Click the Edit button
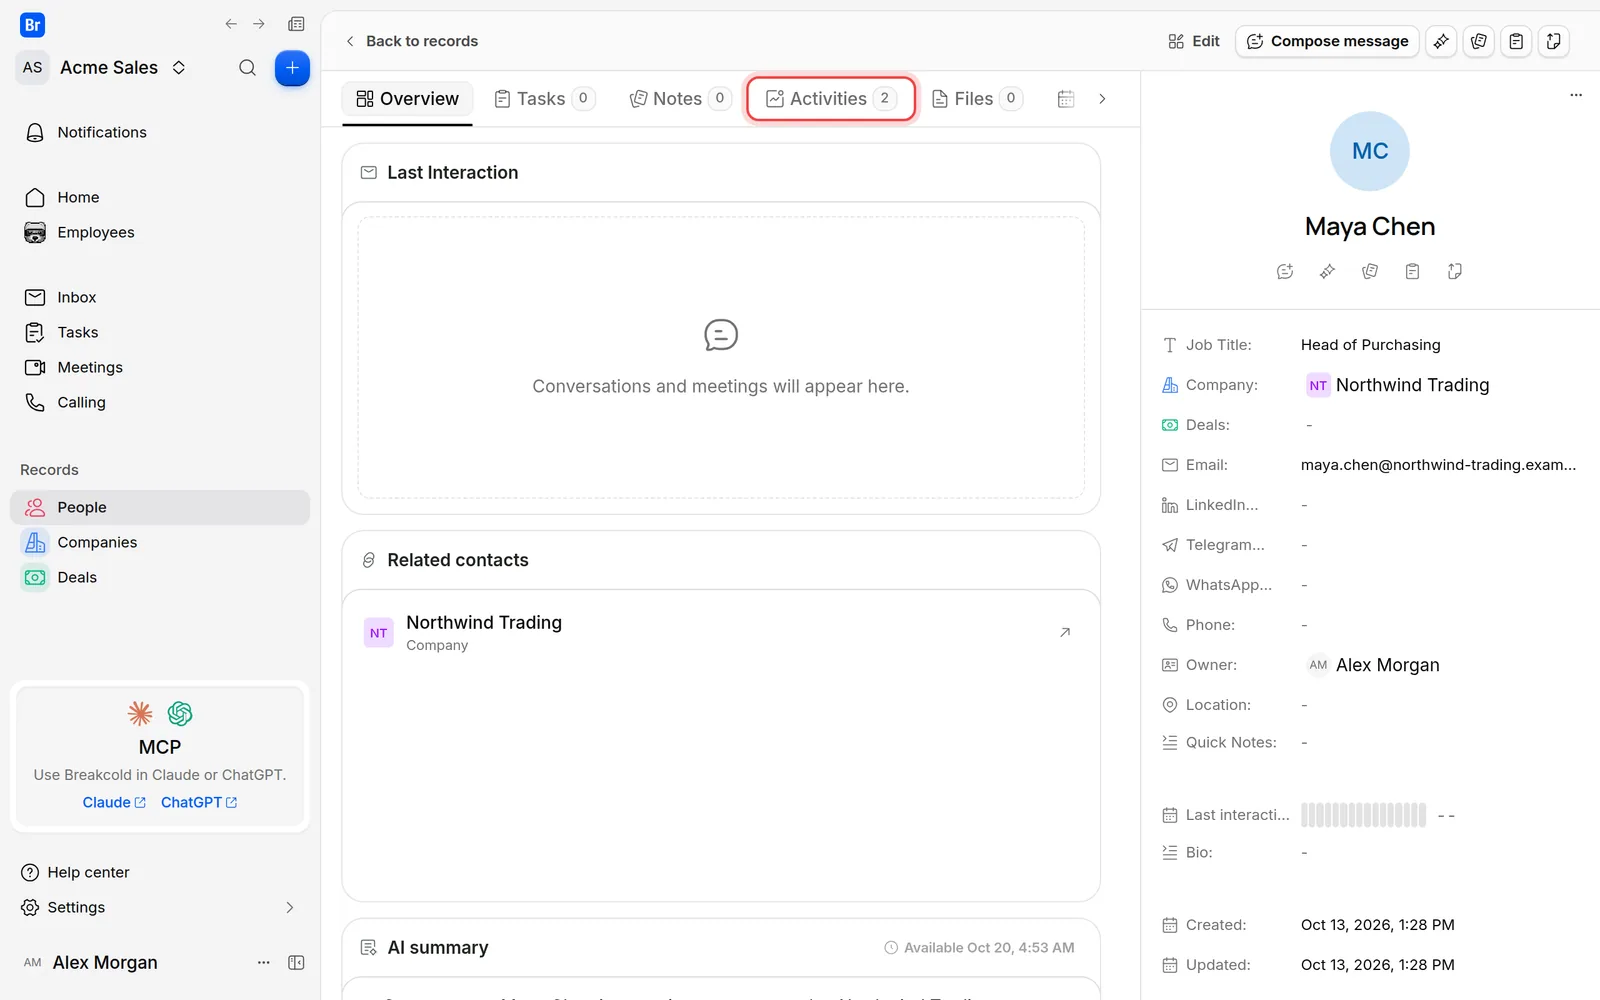The image size is (1600, 1000). tap(1194, 41)
